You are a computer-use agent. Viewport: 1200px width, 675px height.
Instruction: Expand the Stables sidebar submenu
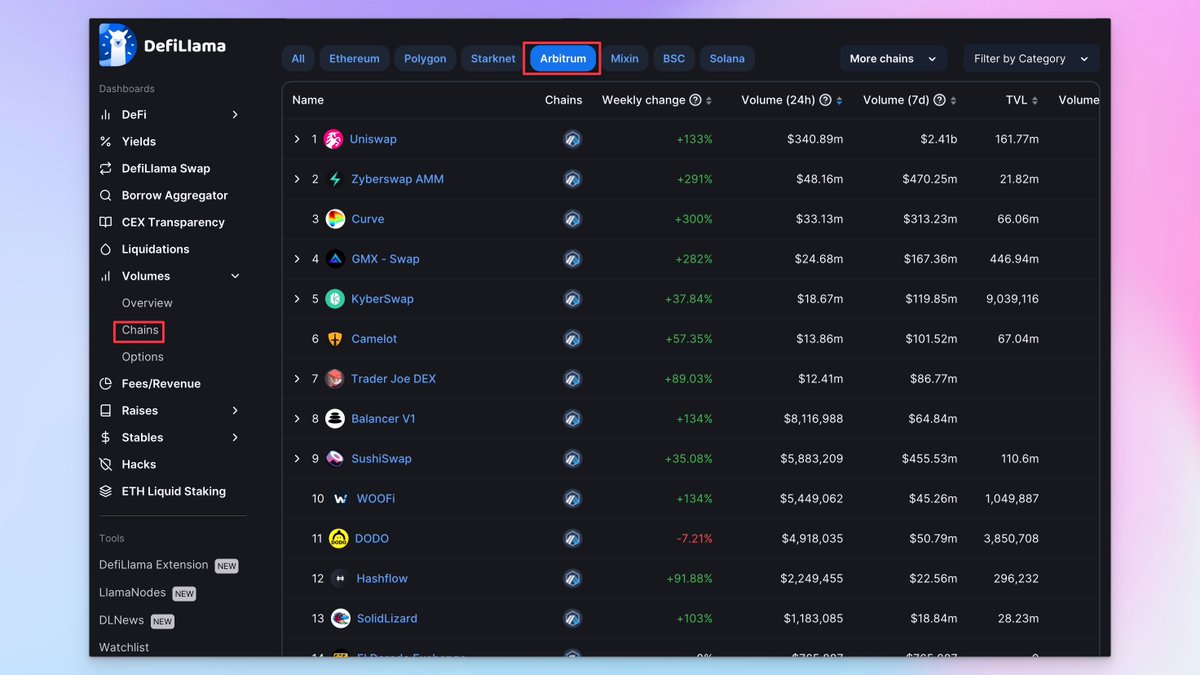click(x=235, y=438)
